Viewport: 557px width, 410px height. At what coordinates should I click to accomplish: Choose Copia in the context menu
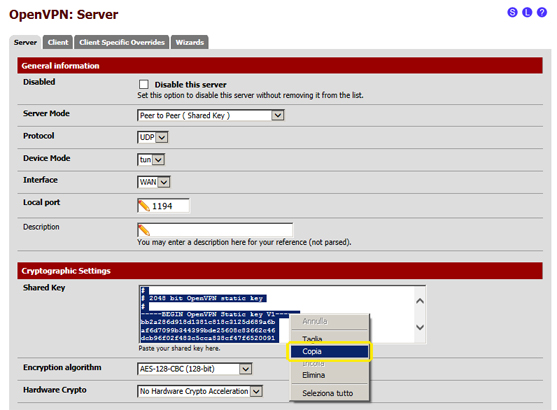330,351
